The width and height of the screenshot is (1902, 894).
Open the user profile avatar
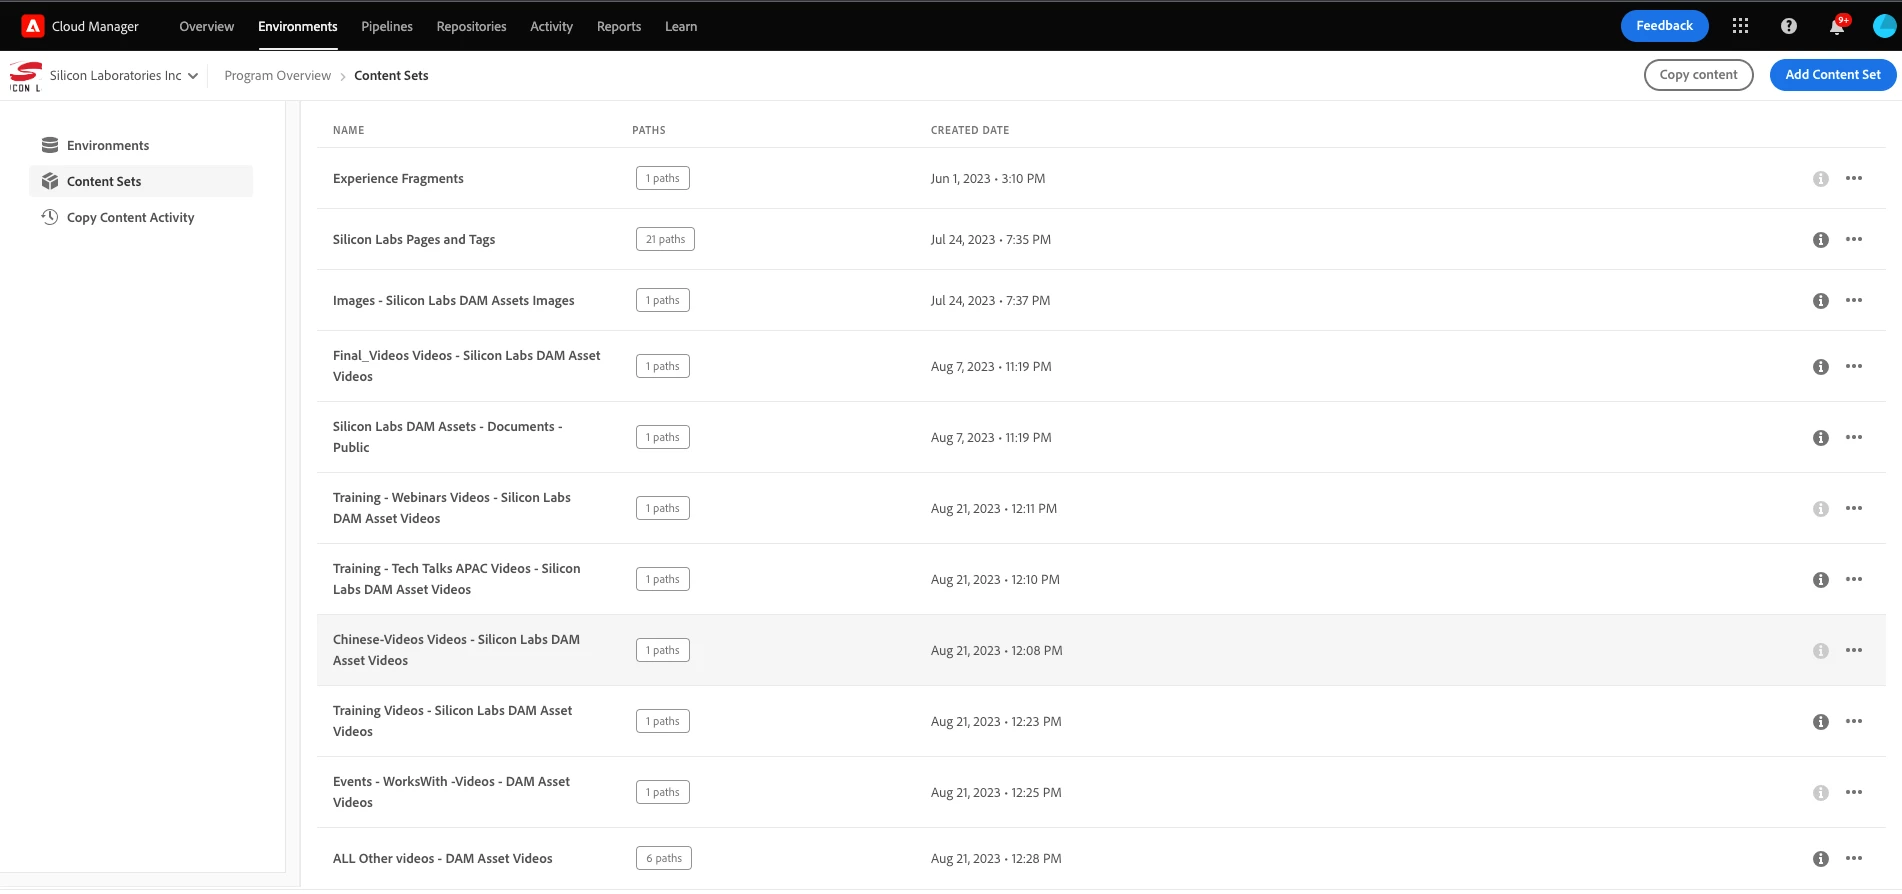point(1884,26)
